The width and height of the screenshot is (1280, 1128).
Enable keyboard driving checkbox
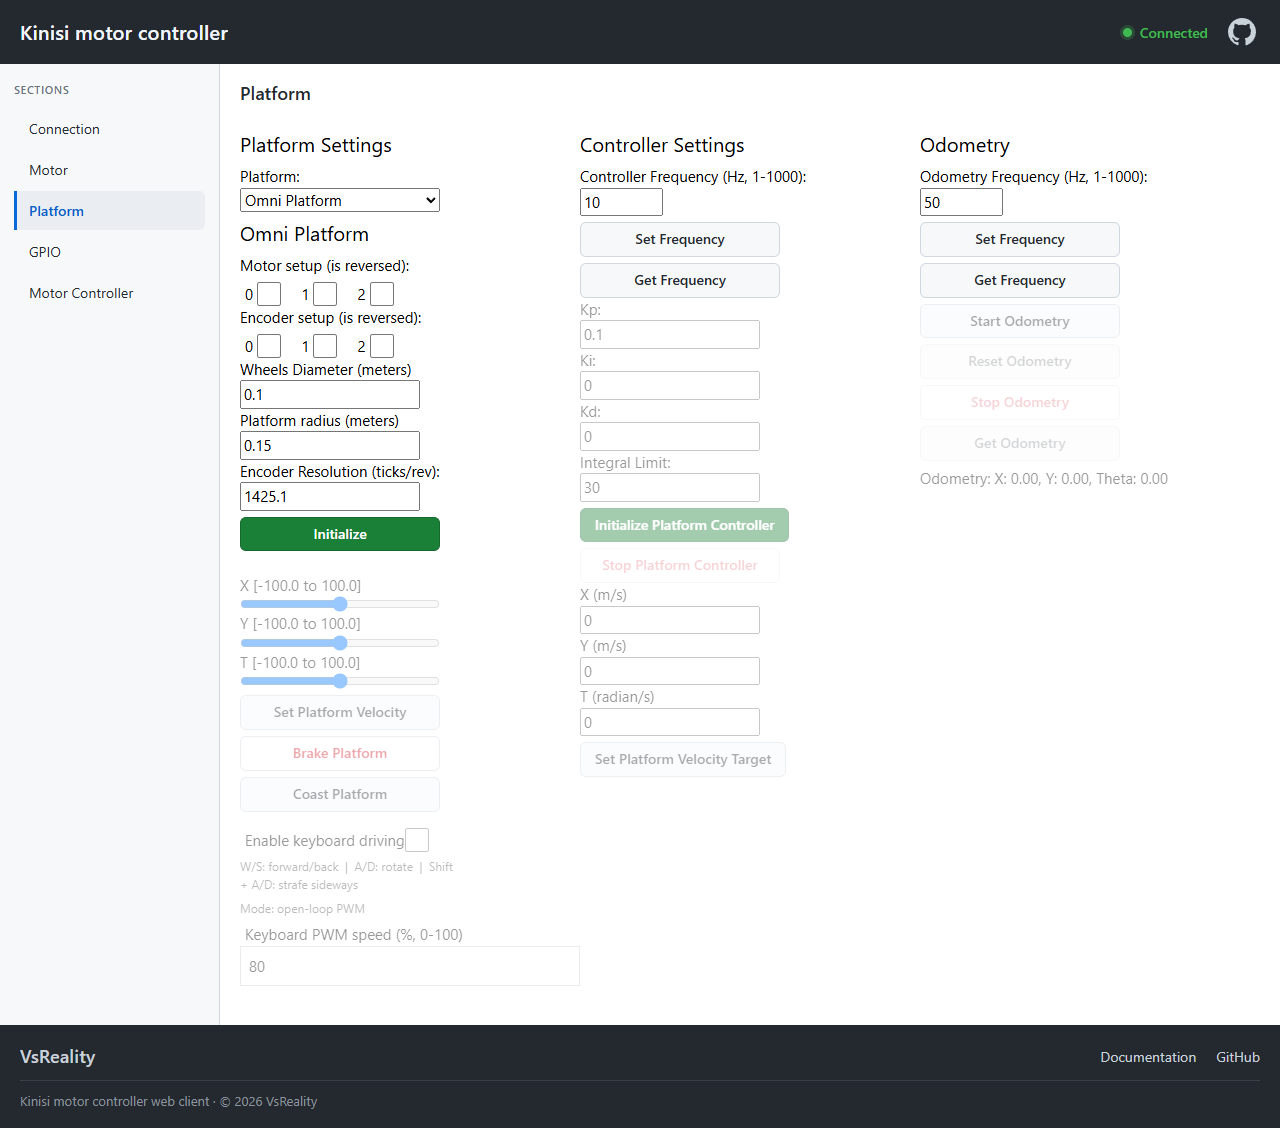click(417, 840)
